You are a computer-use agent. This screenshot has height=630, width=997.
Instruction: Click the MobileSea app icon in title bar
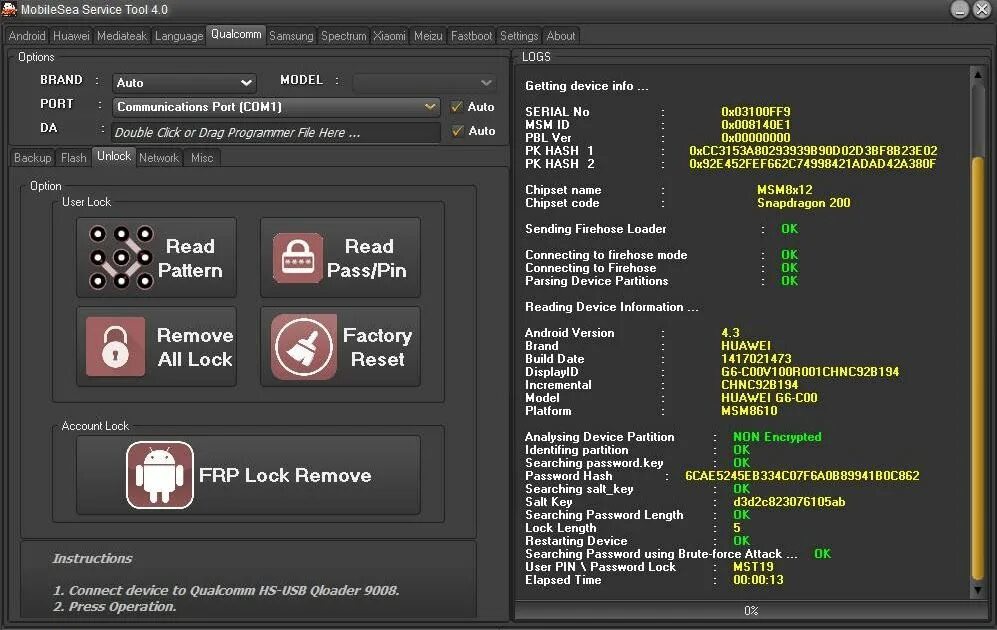[9, 9]
